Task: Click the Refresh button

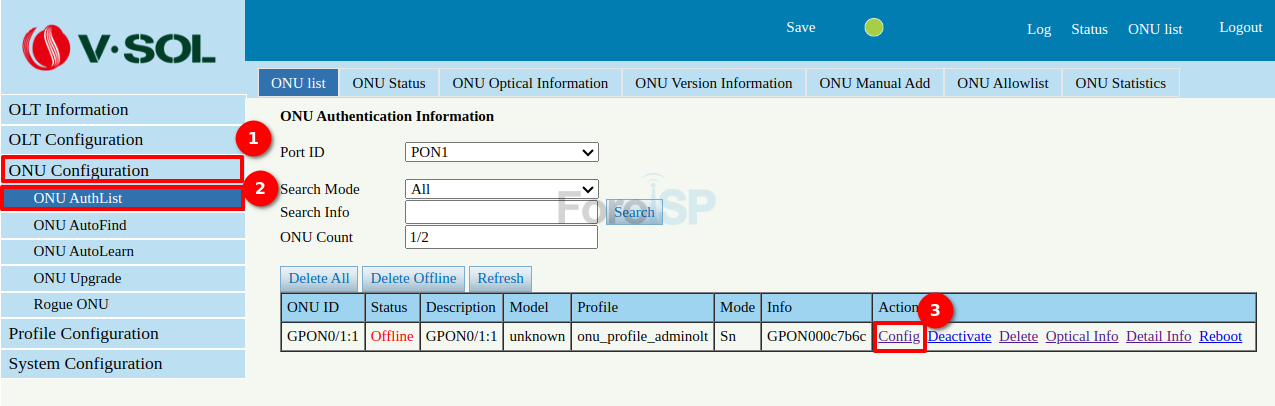Action: coord(500,278)
